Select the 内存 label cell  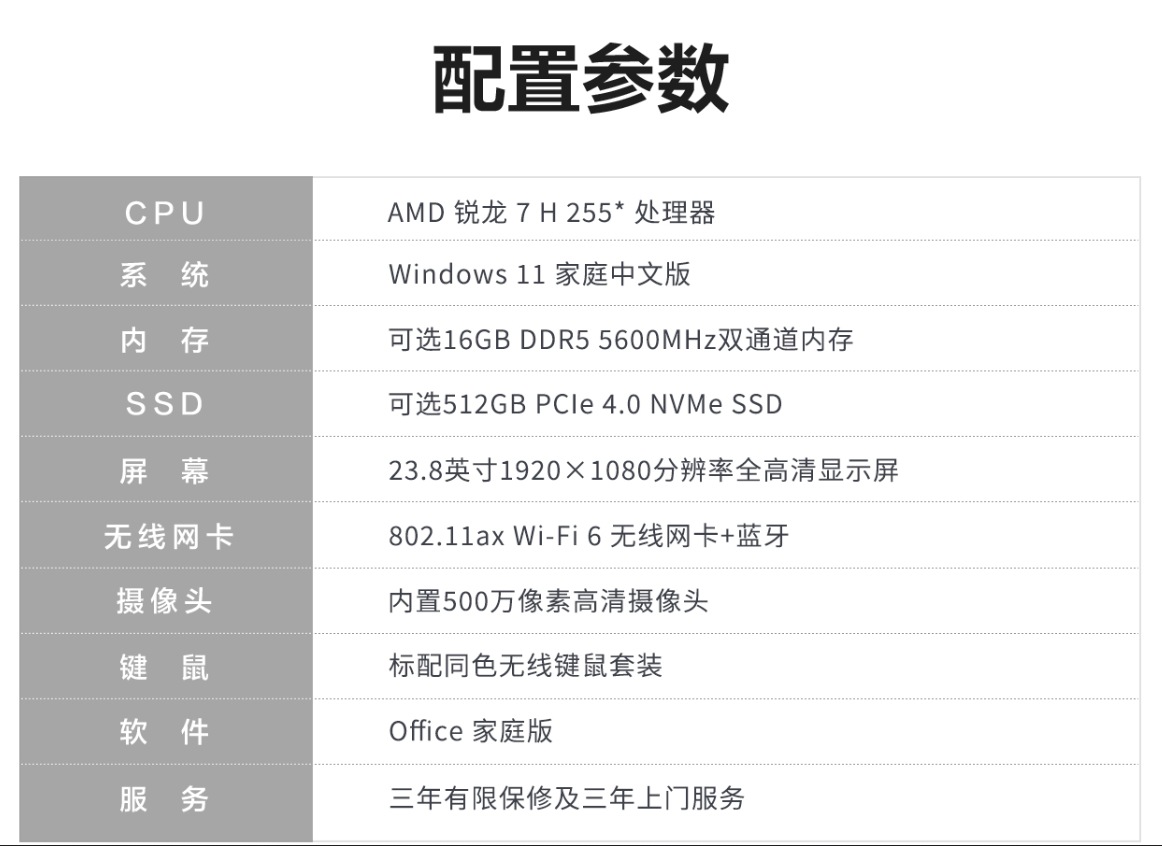[x=165, y=340]
